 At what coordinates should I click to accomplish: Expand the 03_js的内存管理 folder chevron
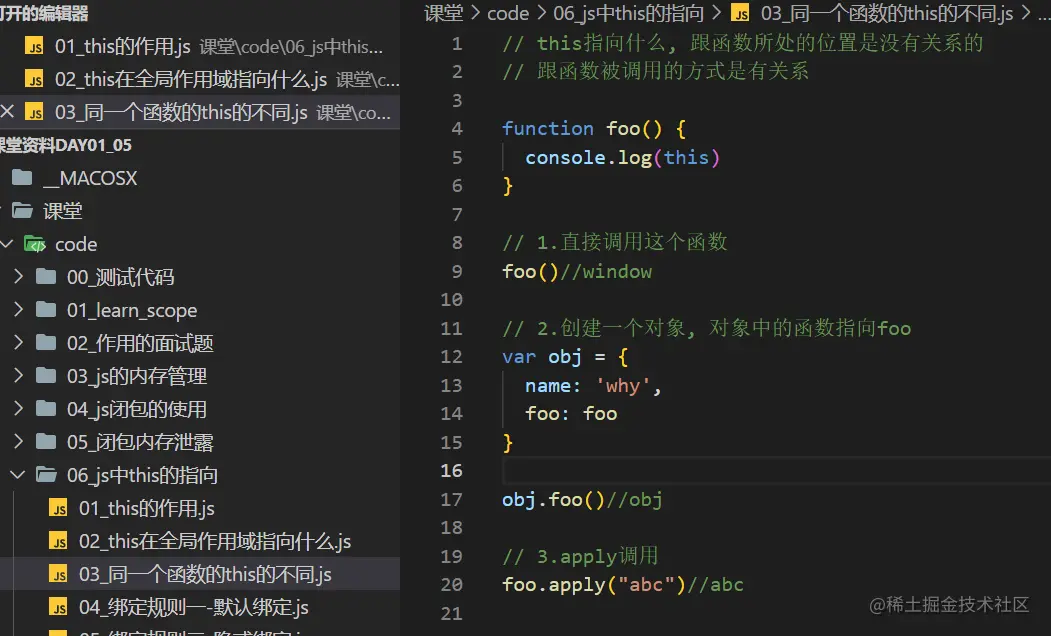click(19, 375)
